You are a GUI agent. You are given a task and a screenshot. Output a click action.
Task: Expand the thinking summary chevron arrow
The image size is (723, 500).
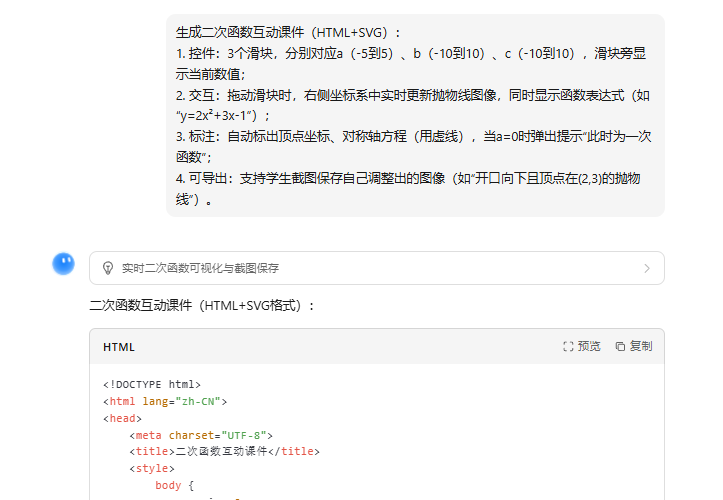(646, 268)
